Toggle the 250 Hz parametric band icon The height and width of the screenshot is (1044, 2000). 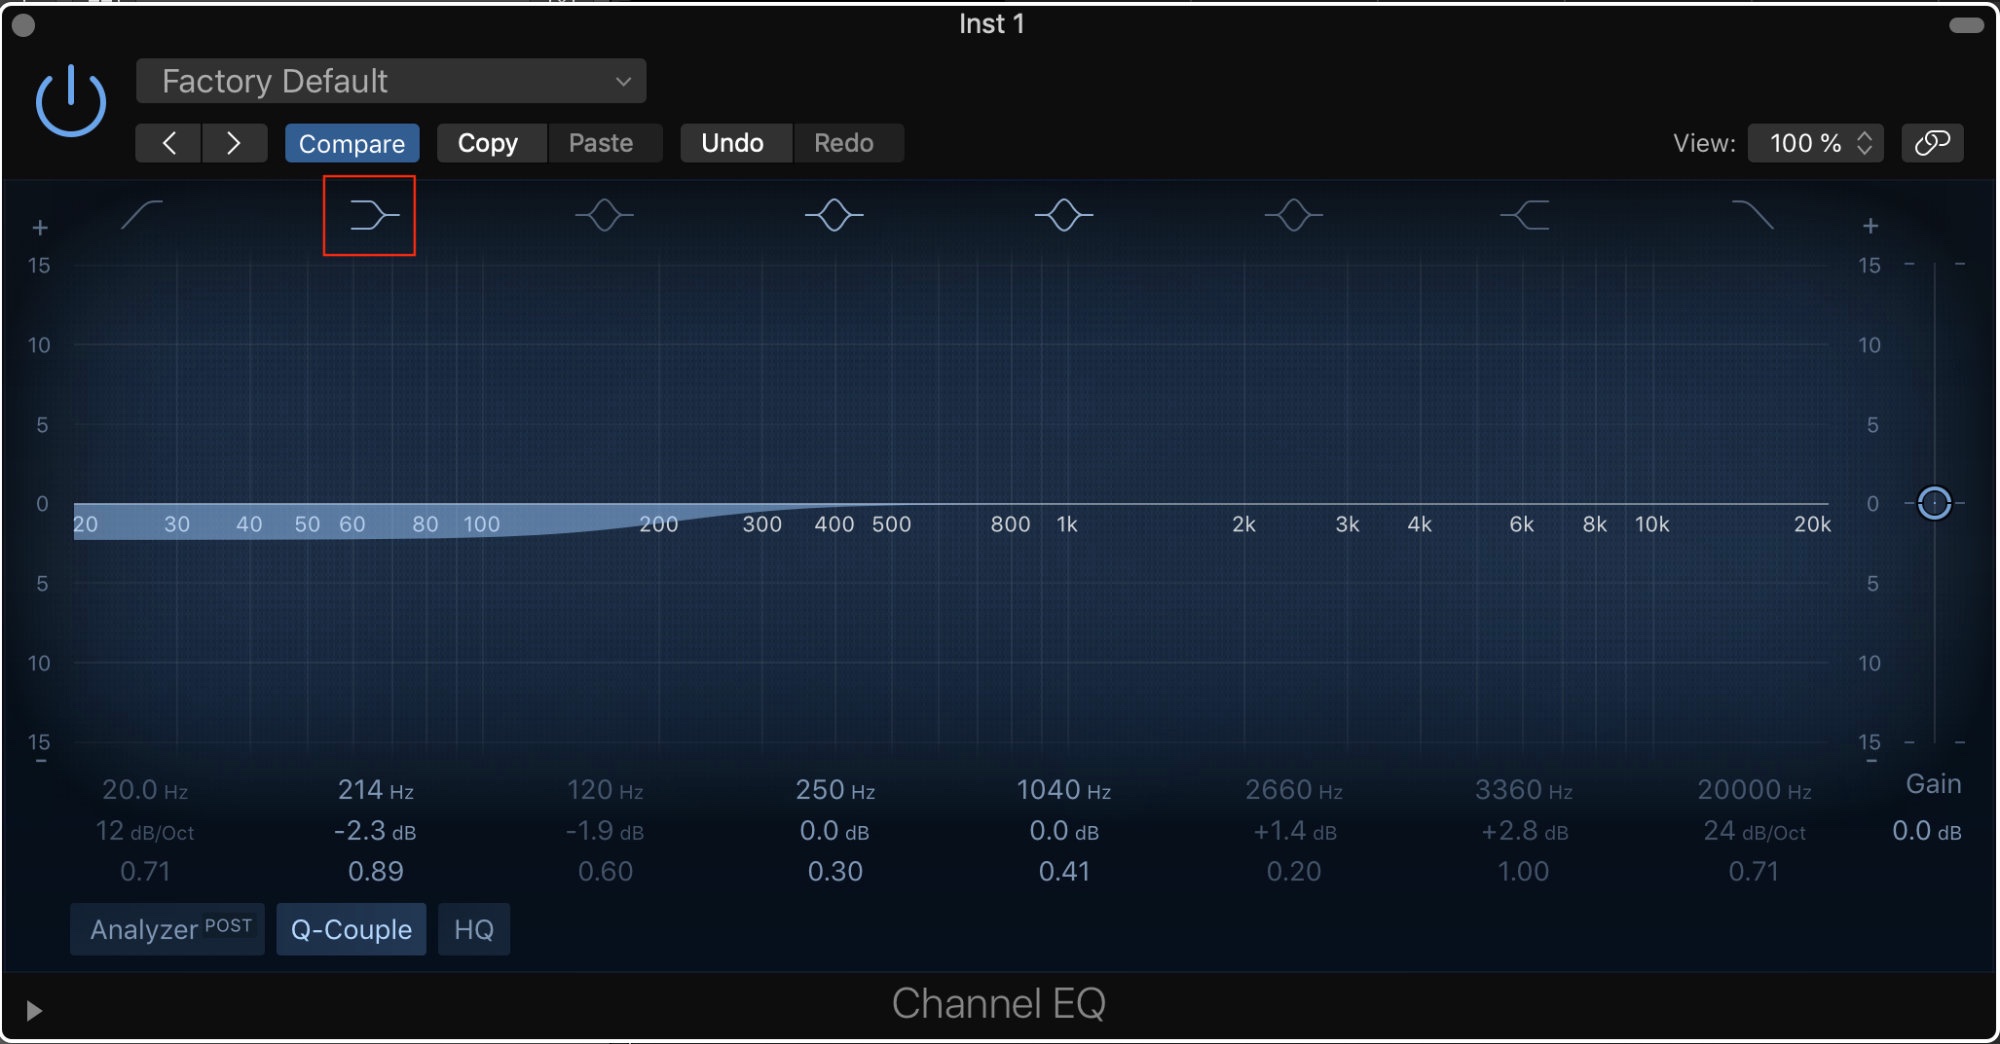[x=834, y=215]
